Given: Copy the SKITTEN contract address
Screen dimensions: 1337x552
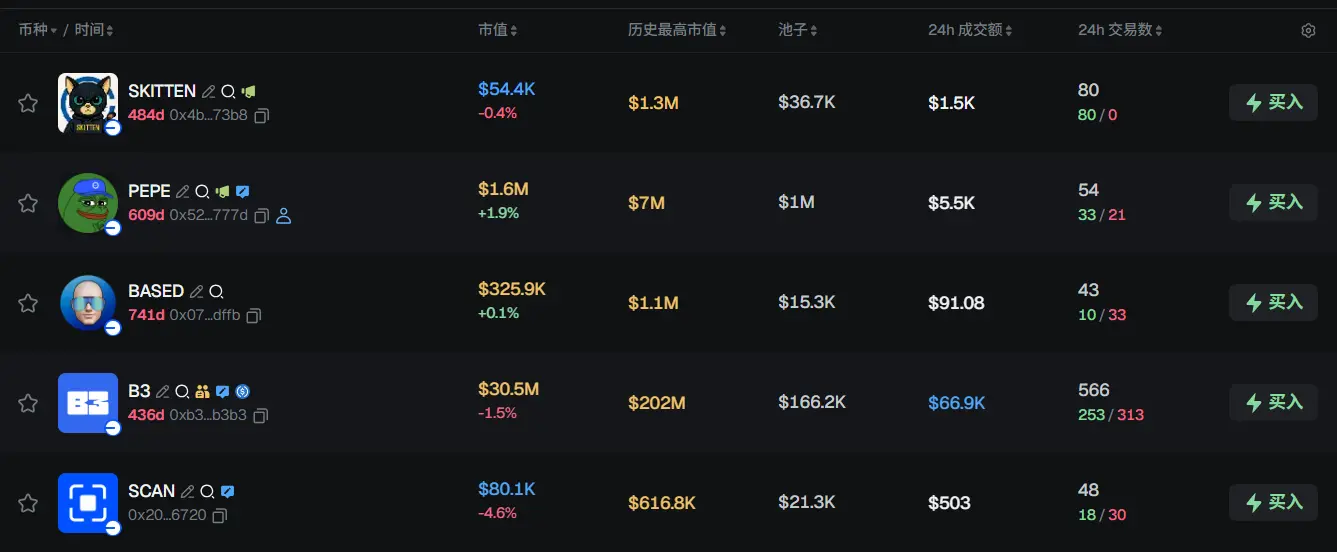Looking at the screenshot, I should (262, 115).
